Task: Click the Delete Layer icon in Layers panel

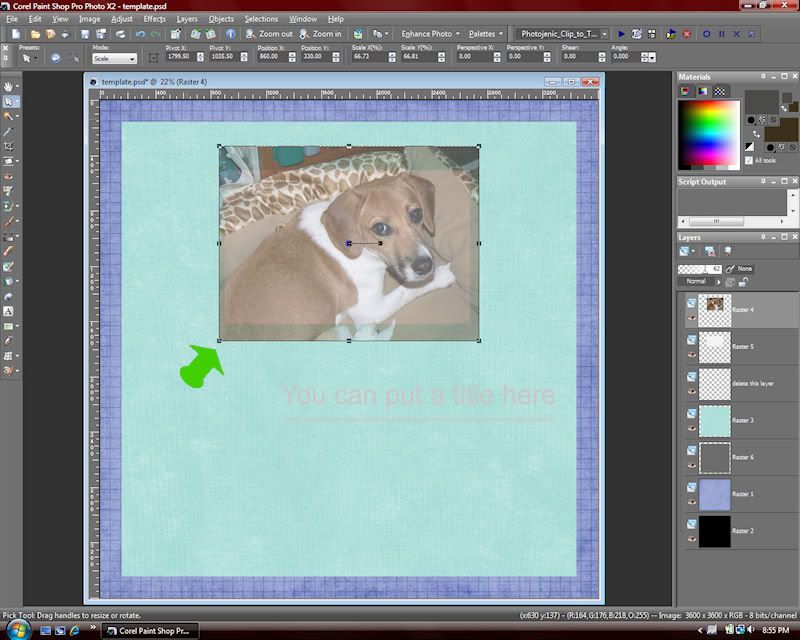Action: pos(710,251)
